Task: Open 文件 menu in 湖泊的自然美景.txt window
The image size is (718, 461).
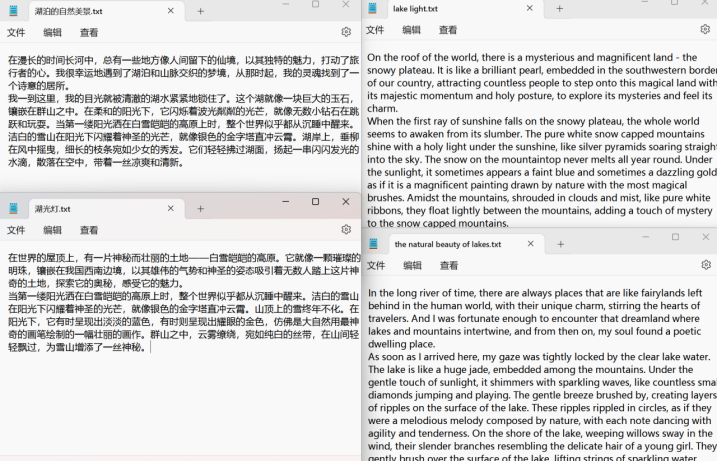Action: tap(16, 33)
